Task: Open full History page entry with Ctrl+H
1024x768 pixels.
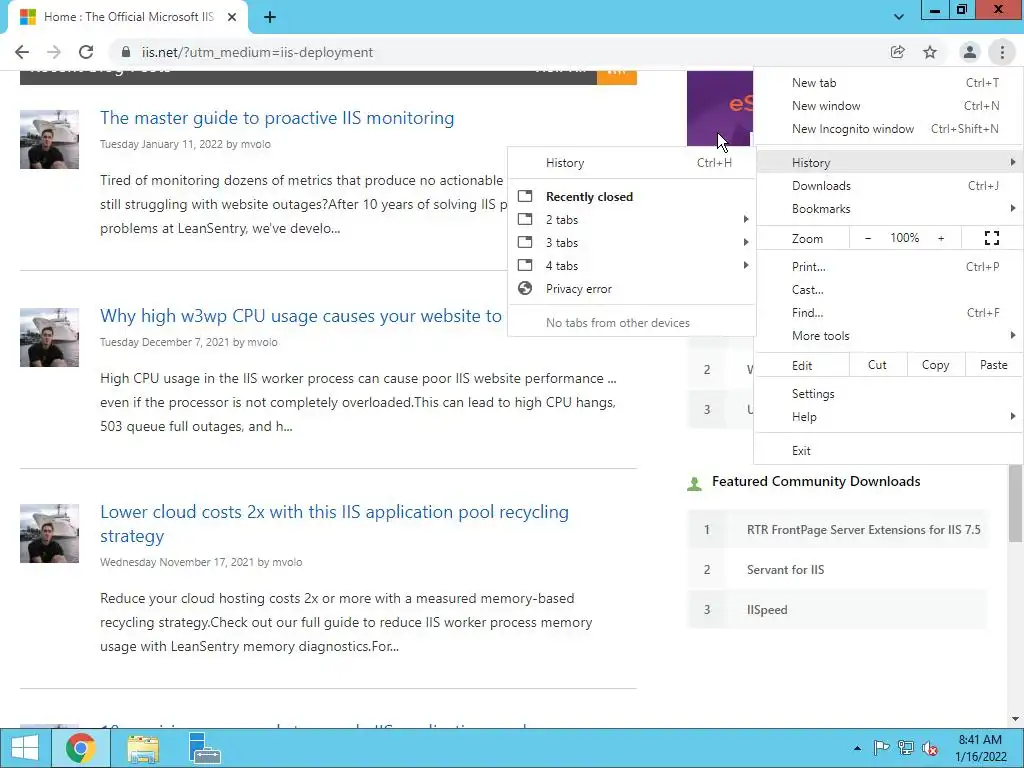Action: click(632, 163)
